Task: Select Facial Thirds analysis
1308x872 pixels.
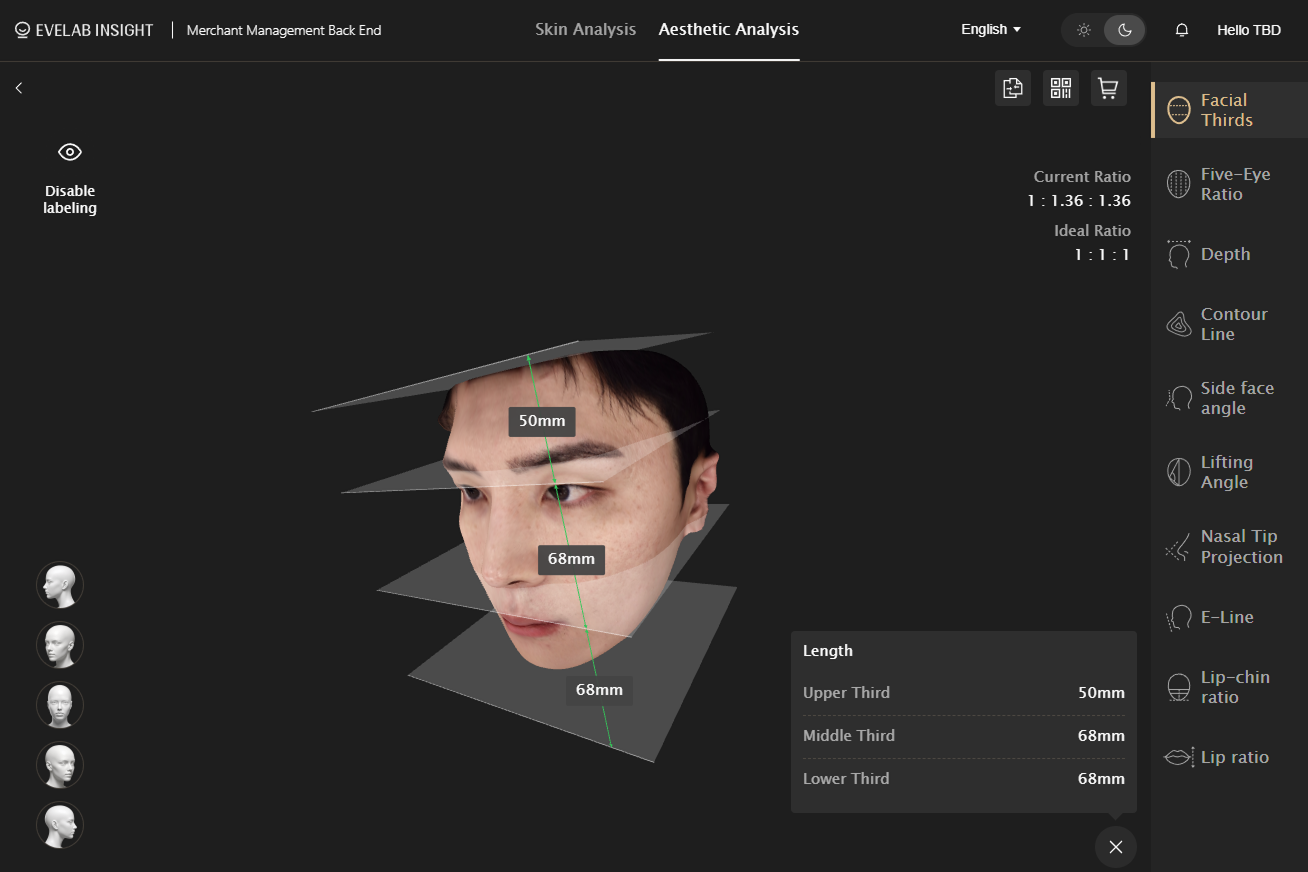Action: pyautogui.click(x=1229, y=110)
